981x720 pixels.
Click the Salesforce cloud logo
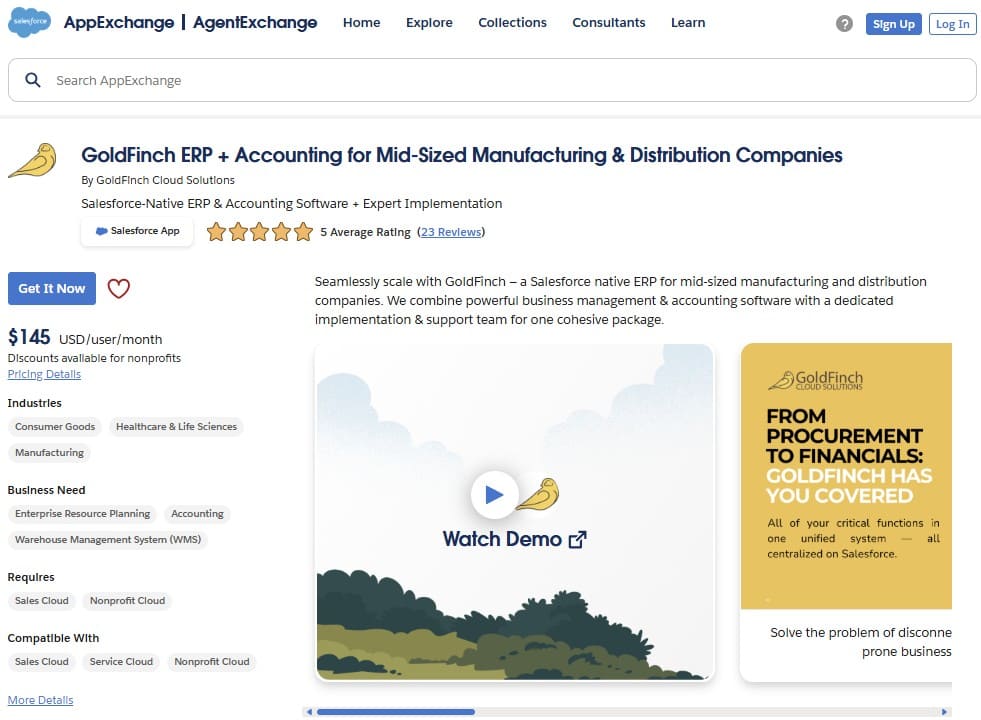tap(29, 22)
